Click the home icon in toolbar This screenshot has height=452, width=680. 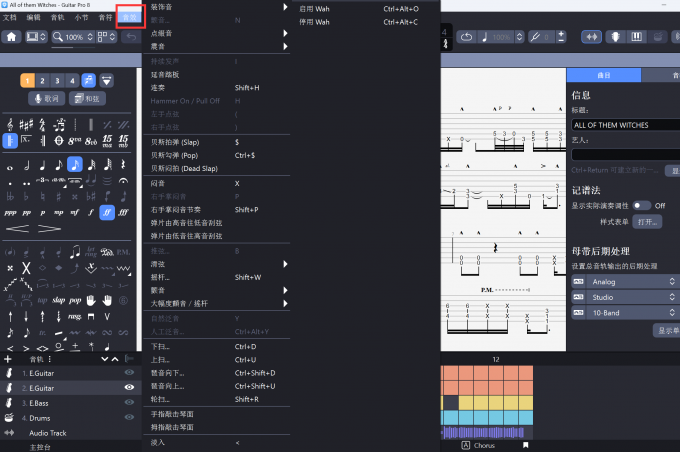tap(12, 37)
